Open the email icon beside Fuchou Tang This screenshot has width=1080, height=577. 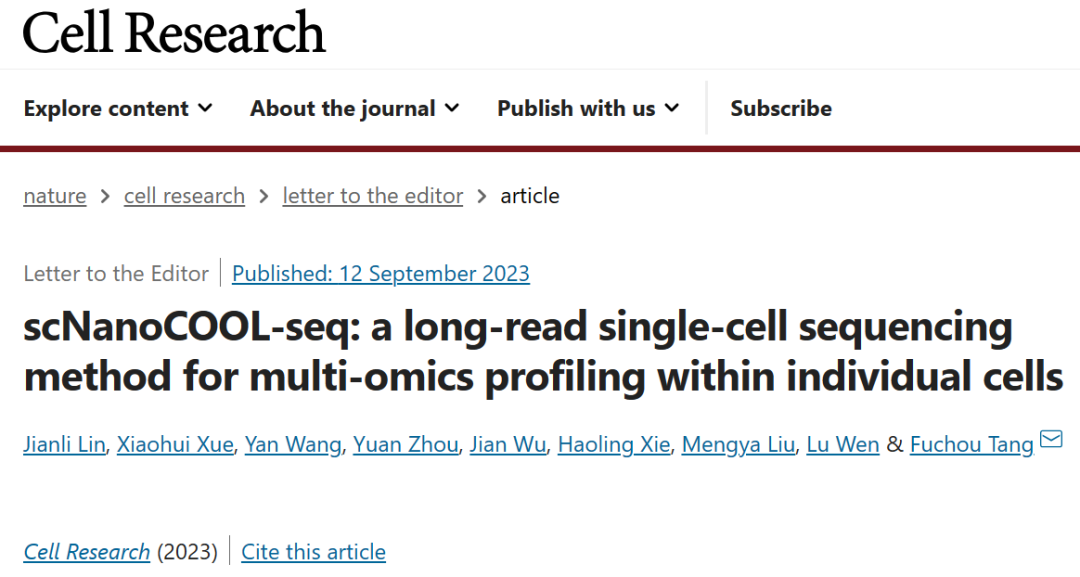click(x=1049, y=441)
